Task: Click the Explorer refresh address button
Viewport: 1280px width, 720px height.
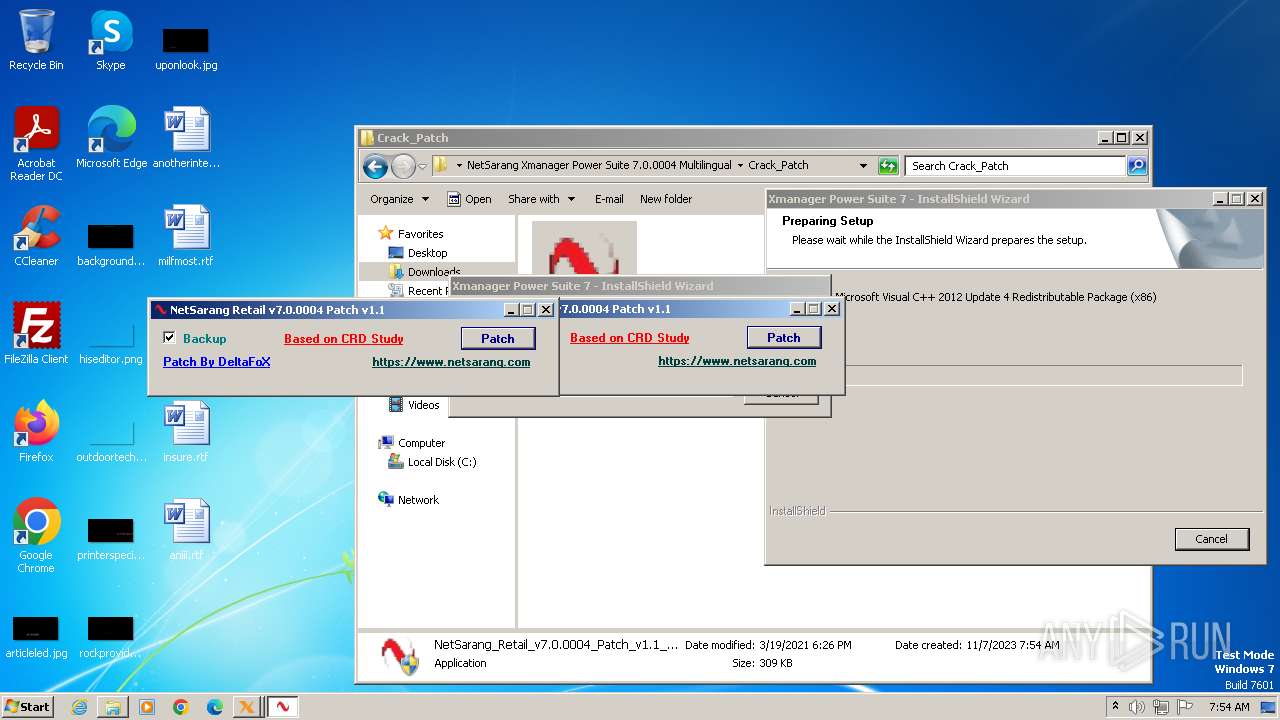Action: 888,166
